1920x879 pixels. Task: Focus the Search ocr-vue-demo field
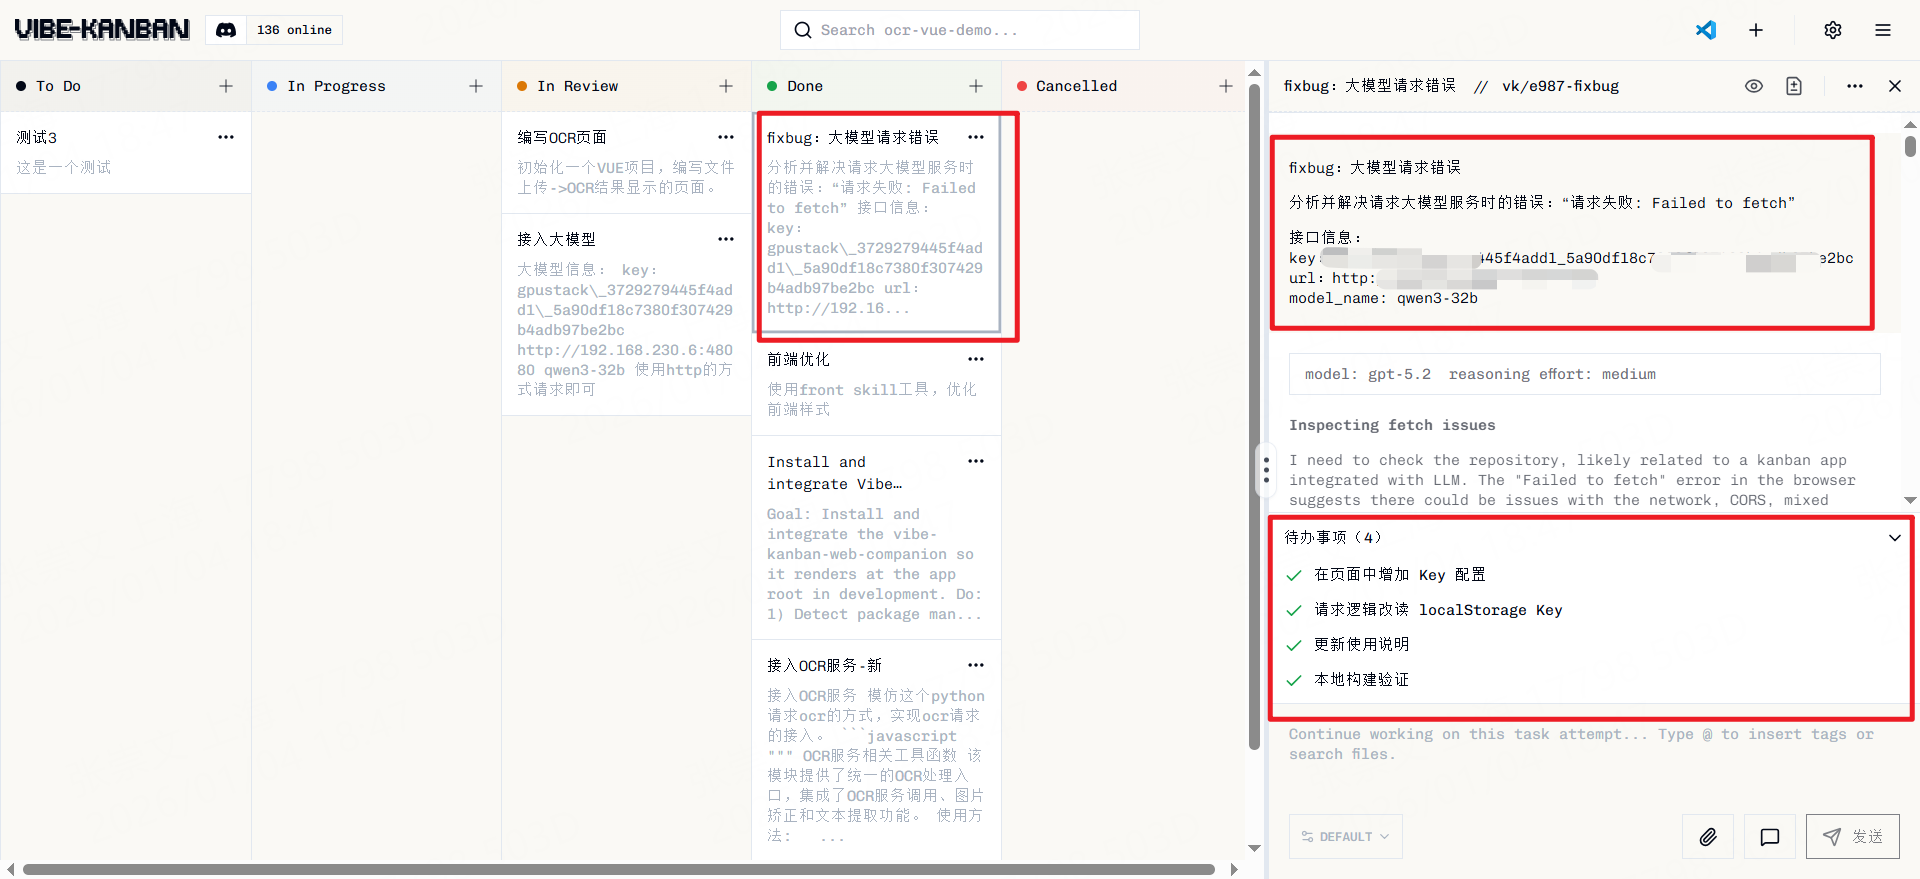960,30
